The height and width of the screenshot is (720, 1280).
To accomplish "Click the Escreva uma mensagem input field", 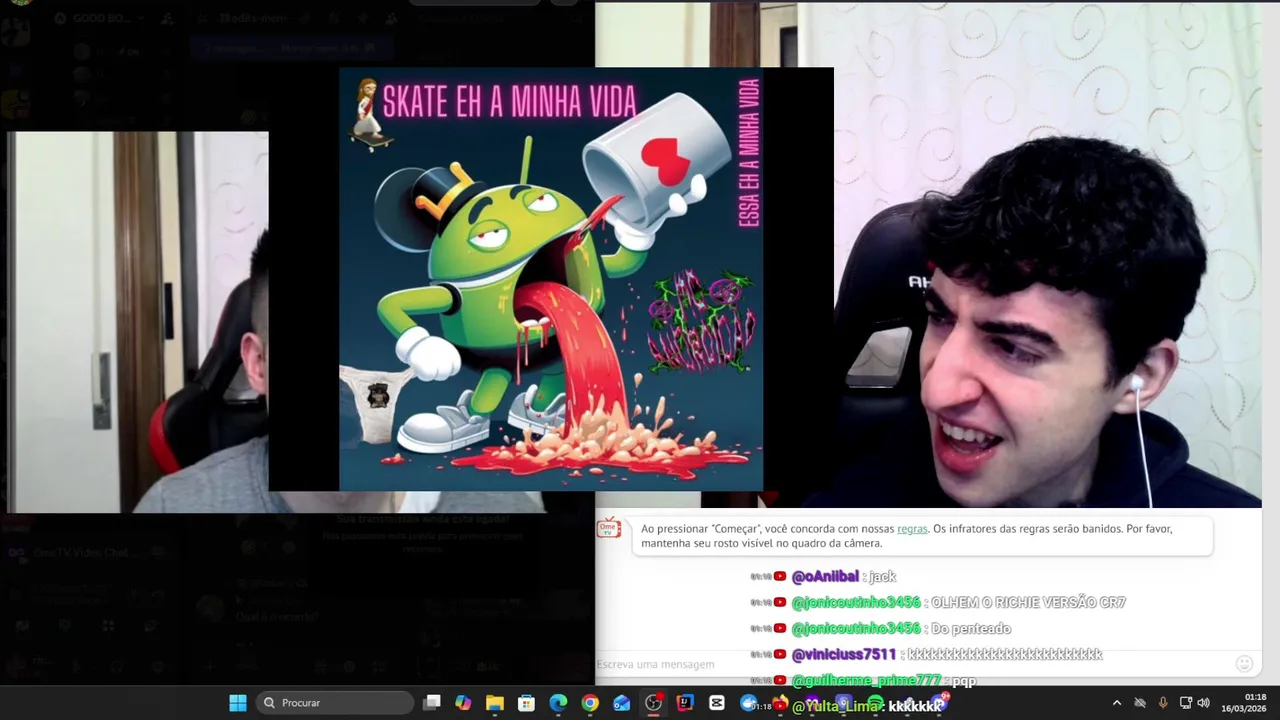I will [913, 664].
